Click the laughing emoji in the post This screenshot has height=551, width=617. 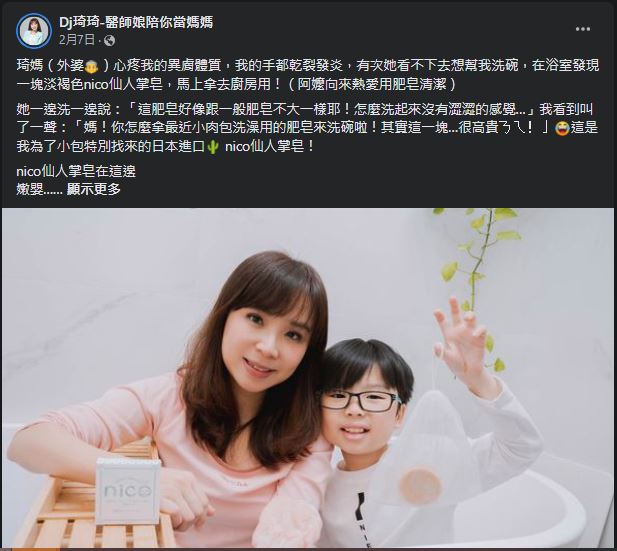[562, 128]
